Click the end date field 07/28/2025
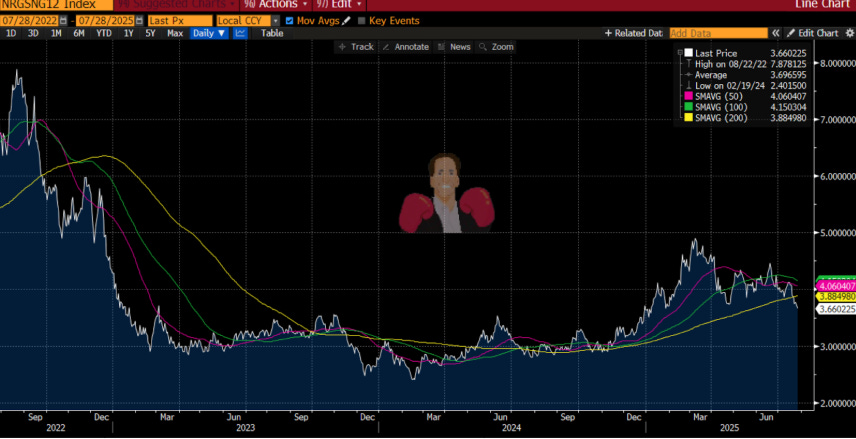Screen dimensions: 856x439 105,21
